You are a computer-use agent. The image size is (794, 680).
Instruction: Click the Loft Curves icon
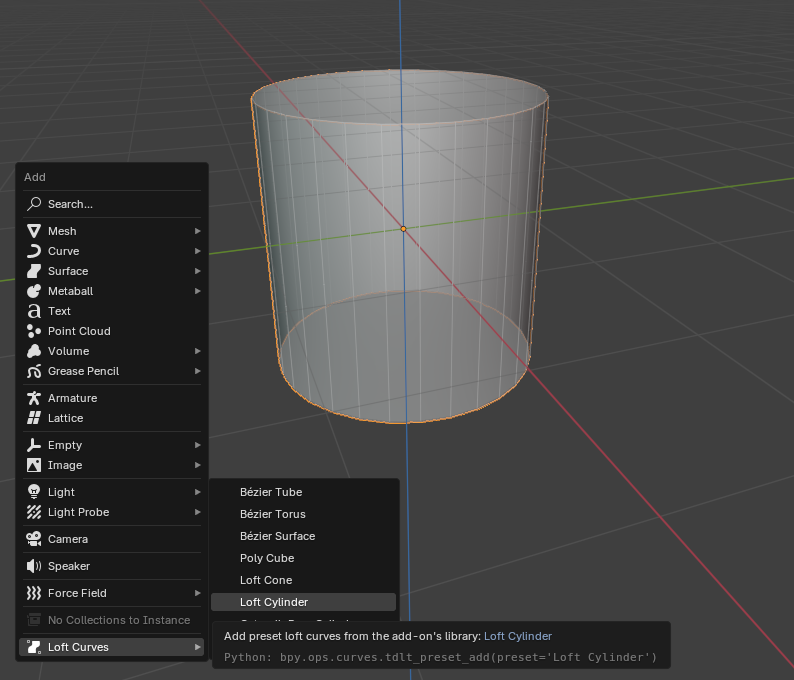coord(34,647)
